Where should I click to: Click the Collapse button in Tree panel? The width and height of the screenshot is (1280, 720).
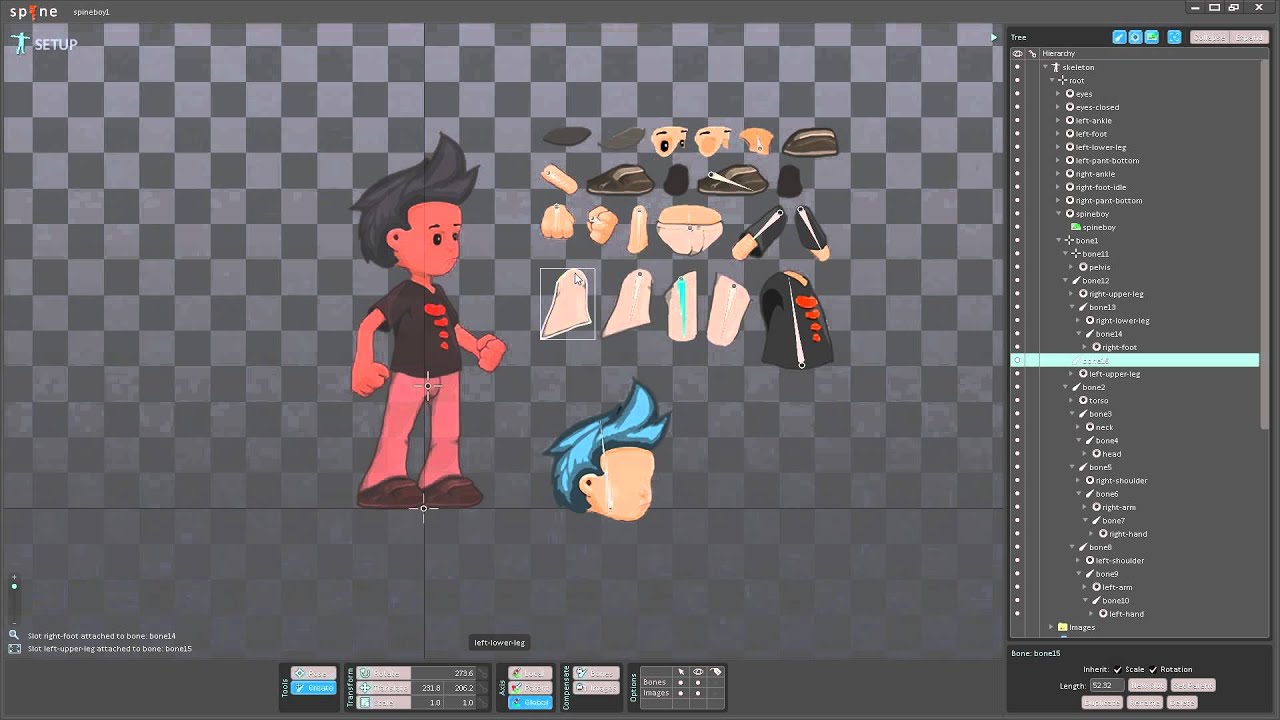point(1209,37)
